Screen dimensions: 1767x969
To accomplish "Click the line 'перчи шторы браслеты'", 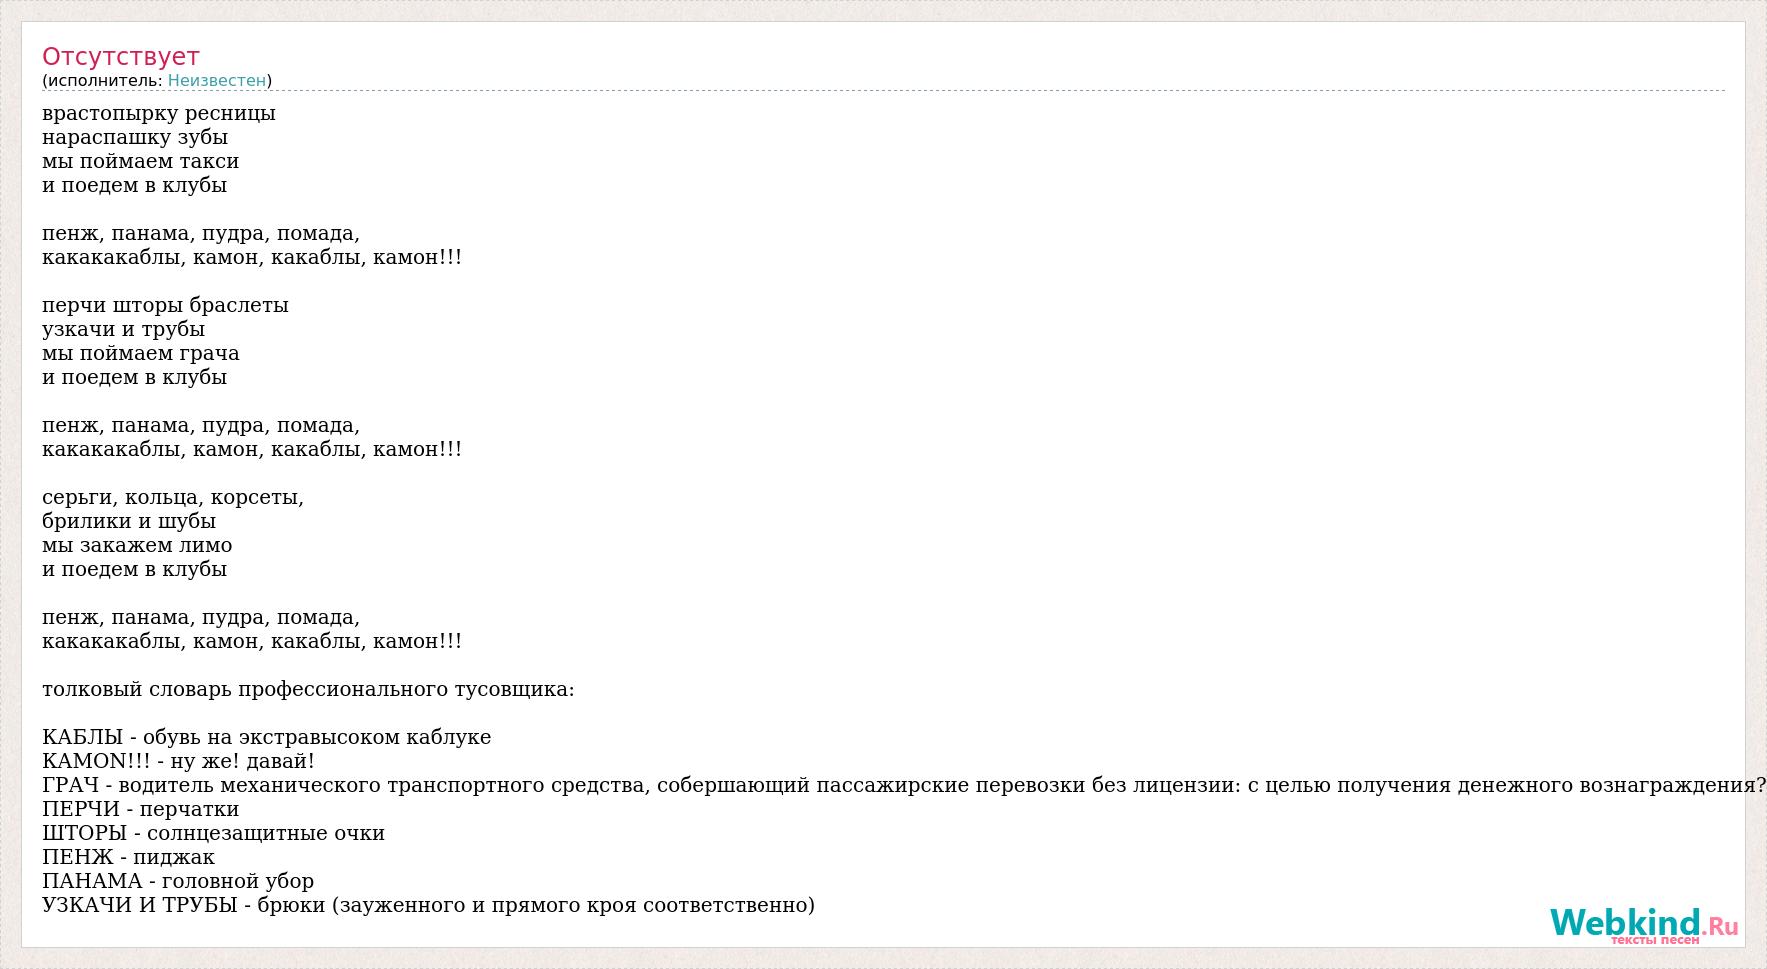I will 165,305.
